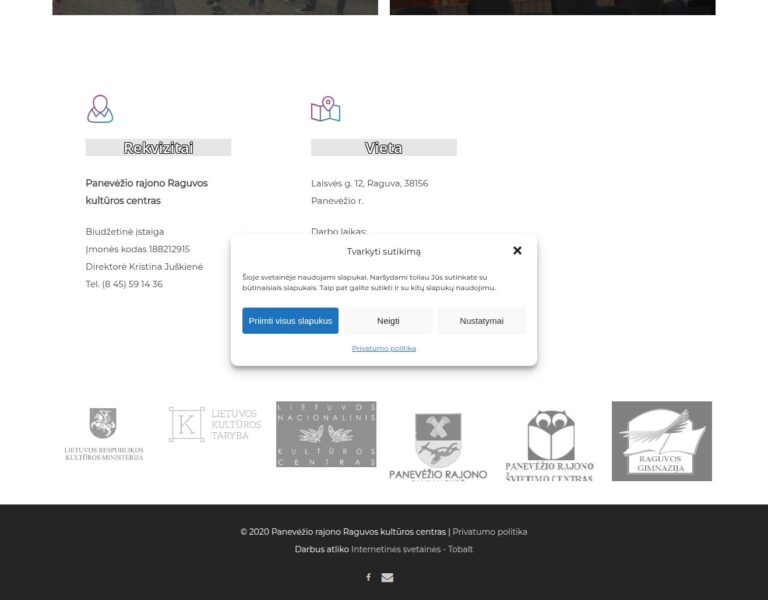The image size is (768, 600).
Task: Open Panevėžio Rajono coat of arms logo
Action: 438,446
